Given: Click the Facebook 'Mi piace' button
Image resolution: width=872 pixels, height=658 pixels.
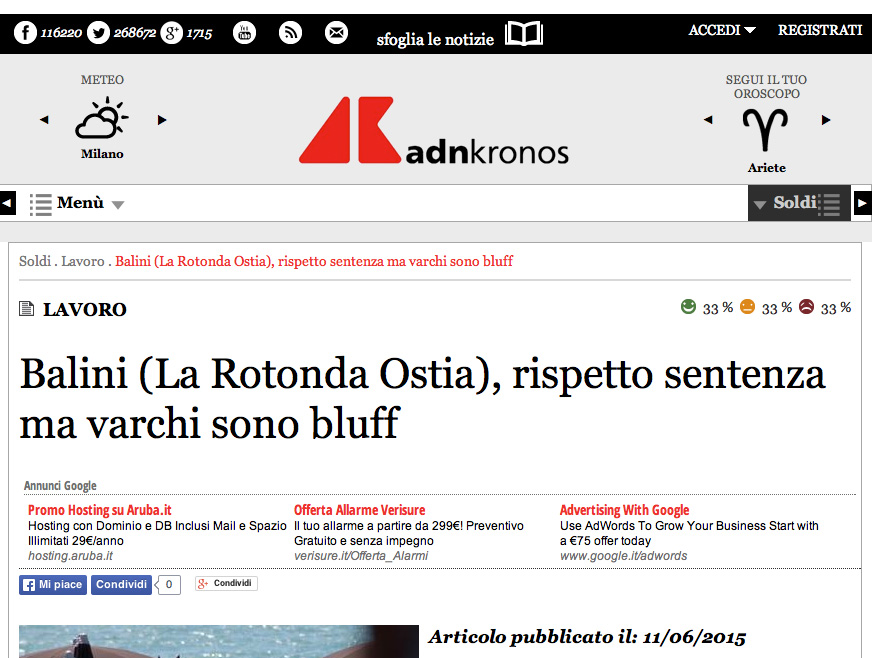Looking at the screenshot, I should [53, 585].
